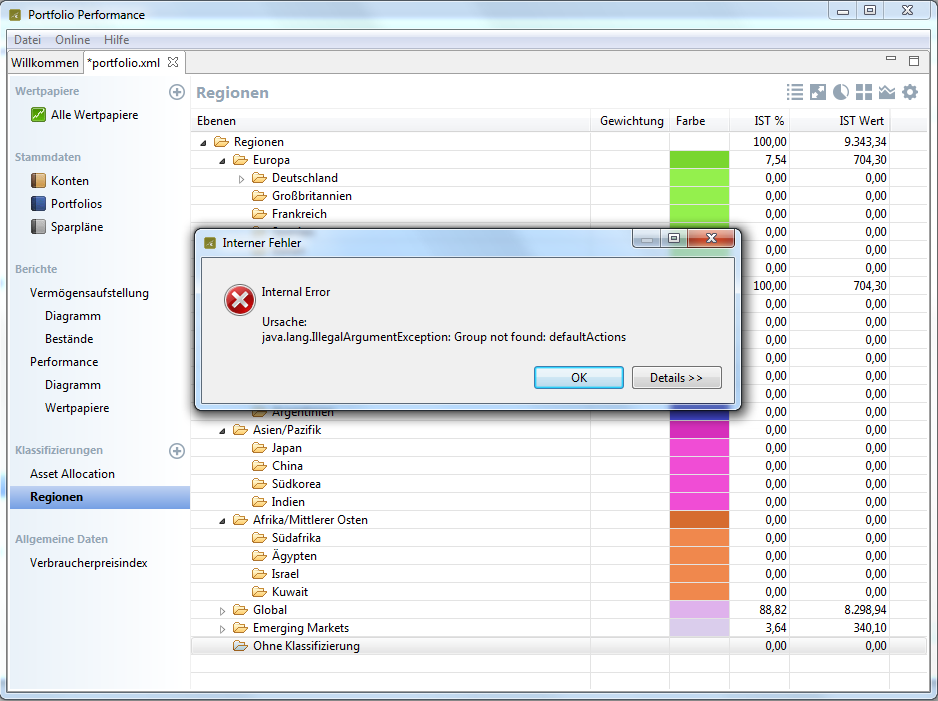
Task: Click the Europa percentage 7,54
Action: [775, 160]
